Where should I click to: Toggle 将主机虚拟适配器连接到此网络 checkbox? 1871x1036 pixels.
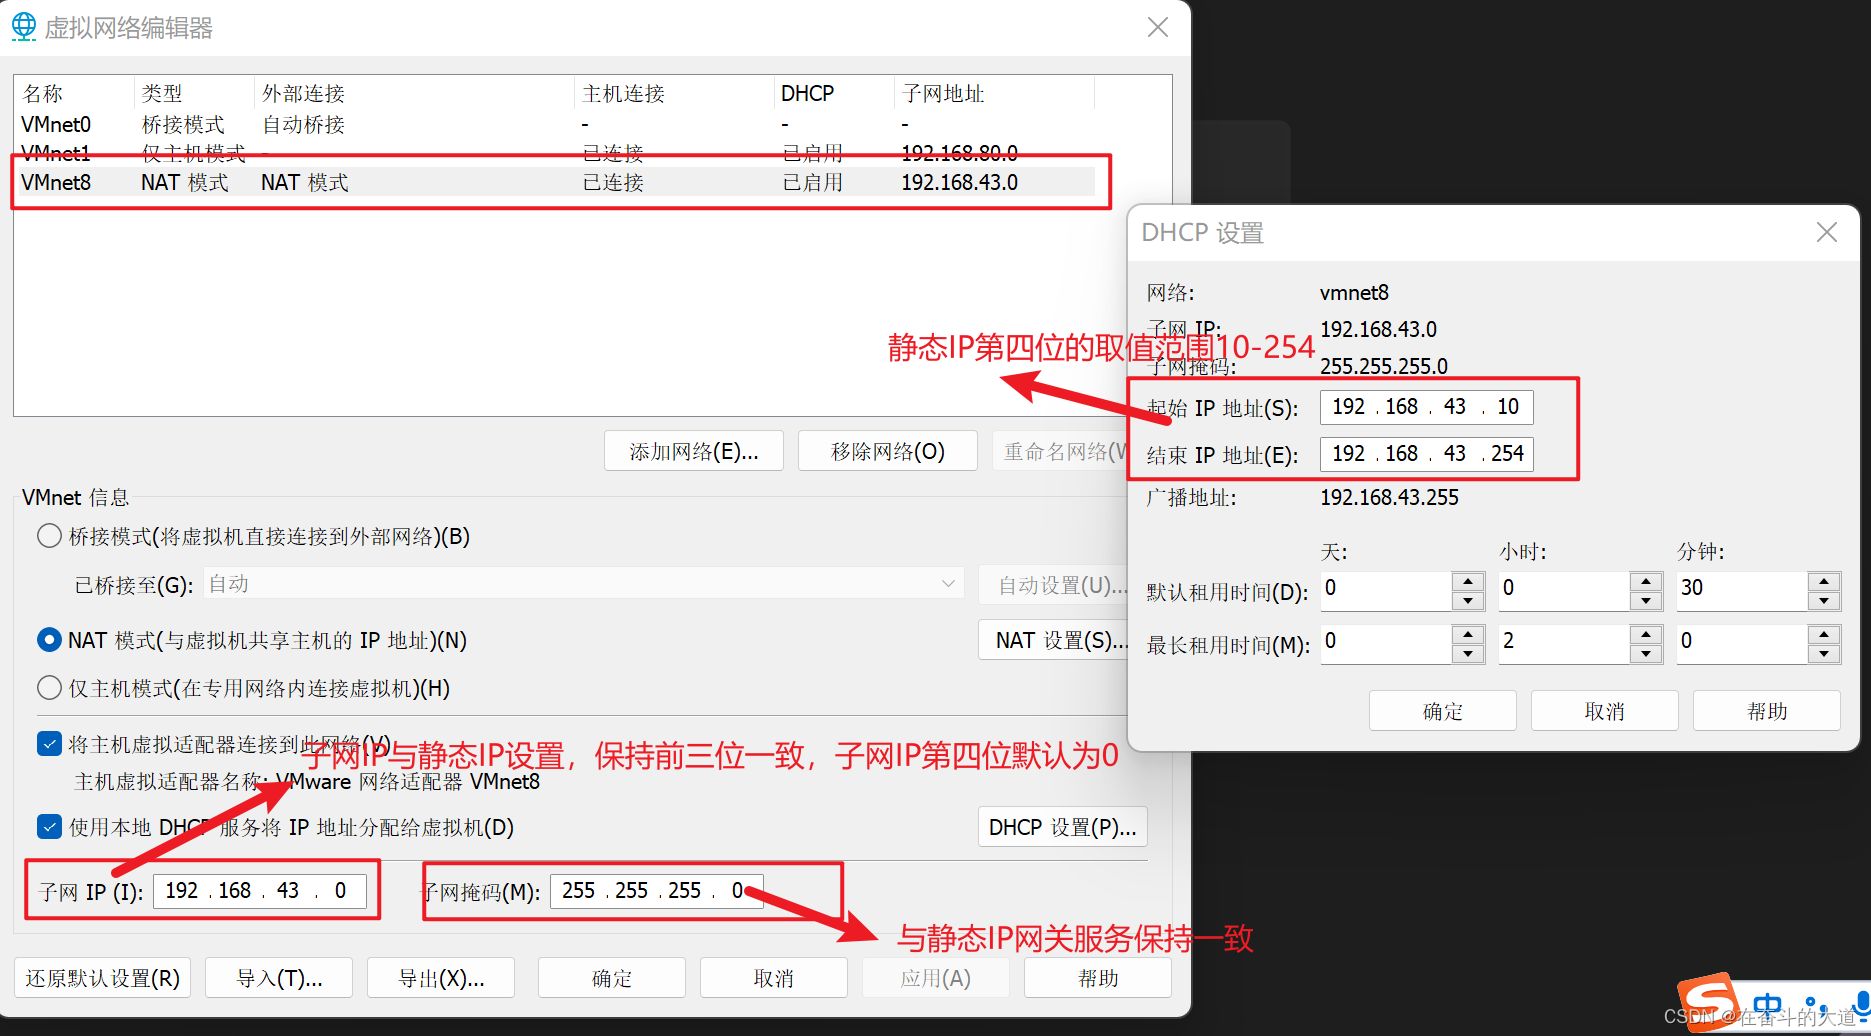click(49, 744)
